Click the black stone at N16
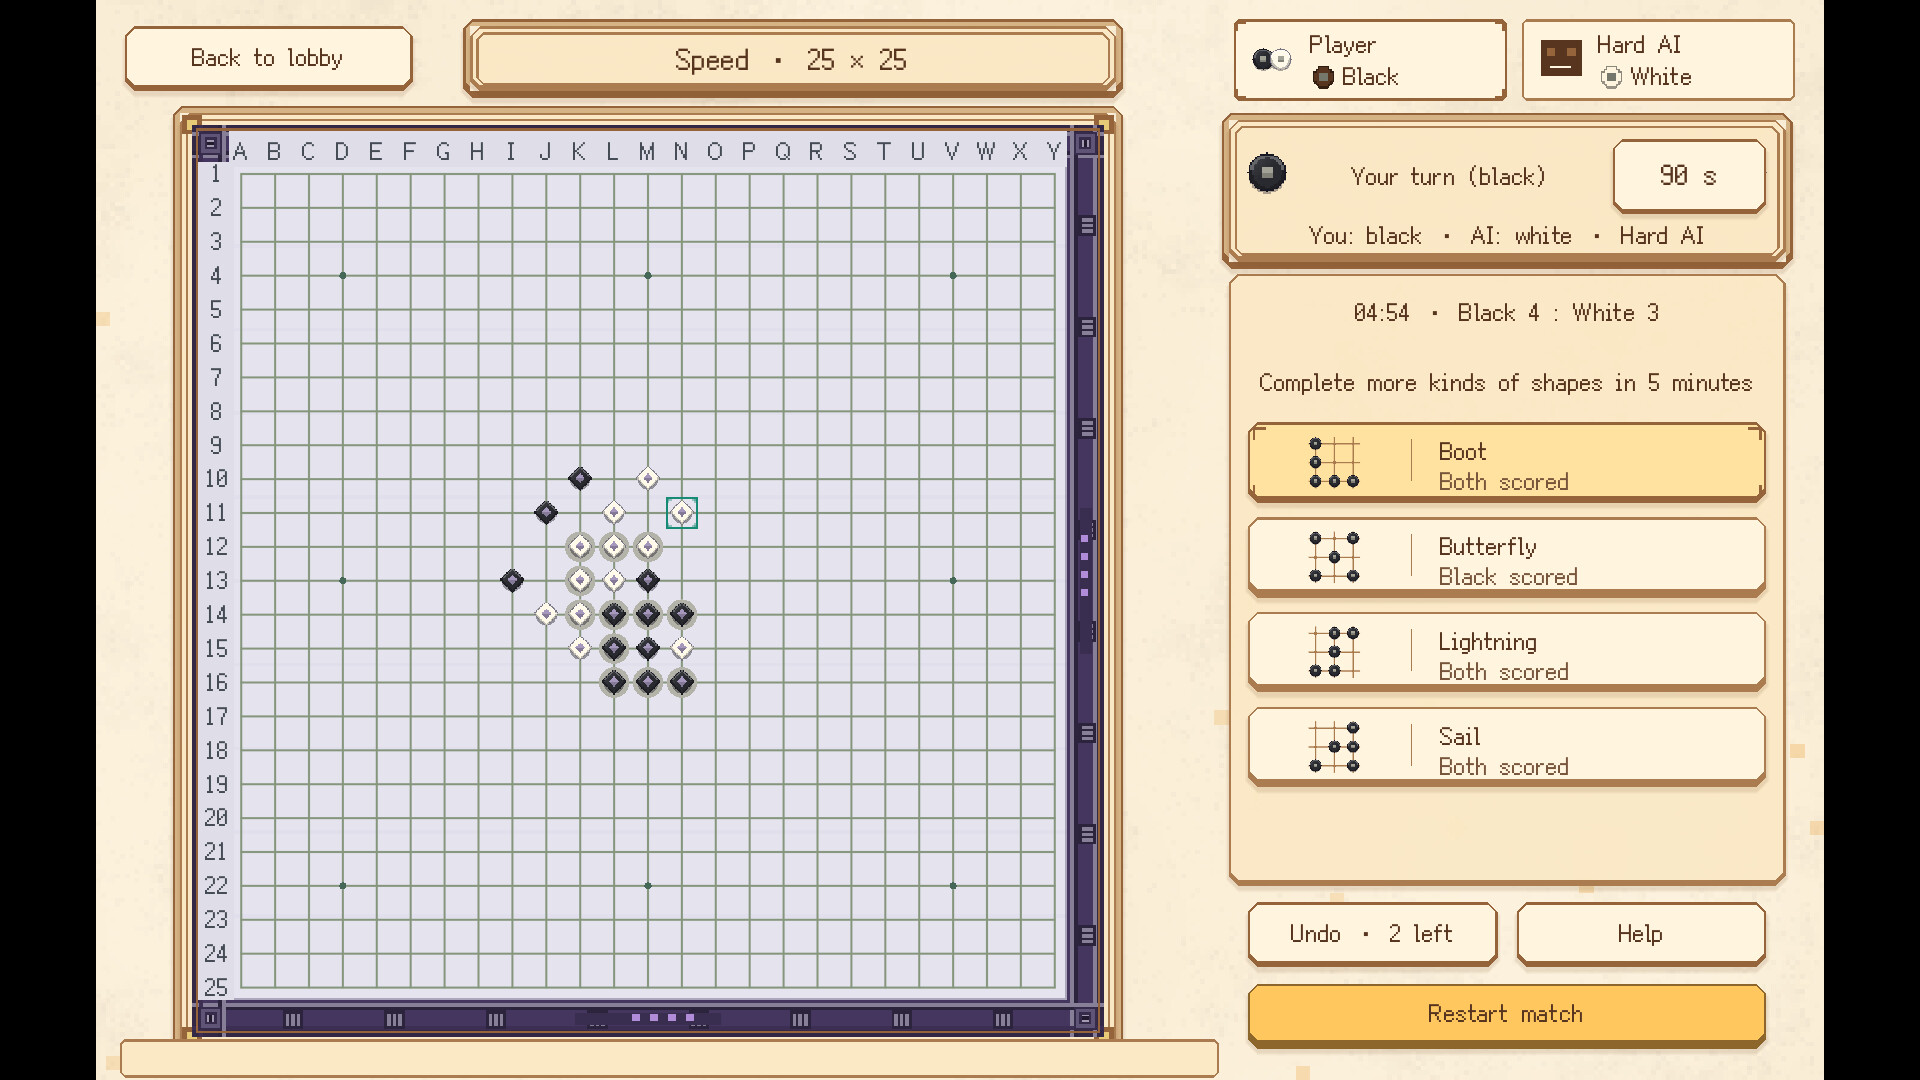This screenshot has width=1920, height=1080. (x=682, y=683)
